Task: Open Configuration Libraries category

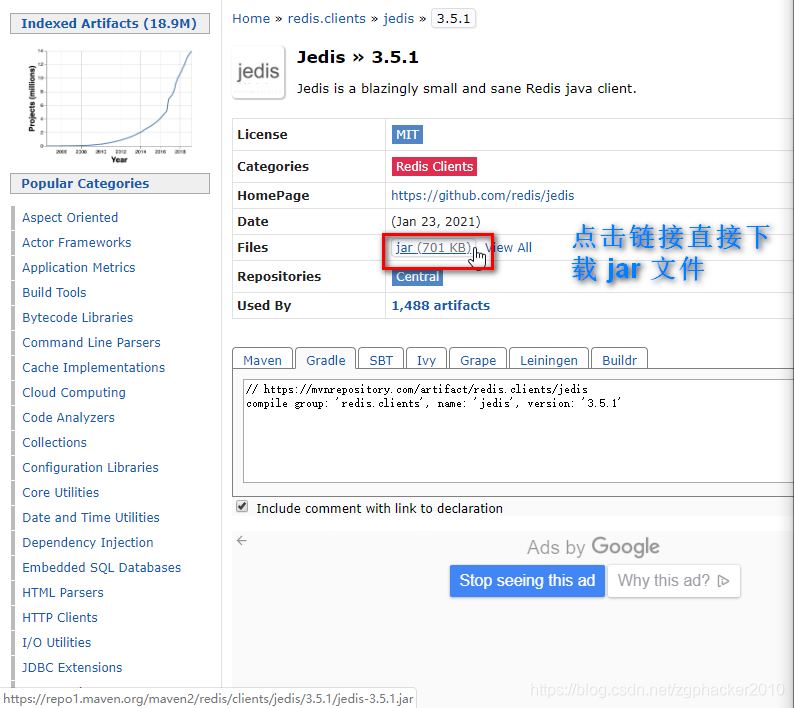Action: [x=90, y=467]
